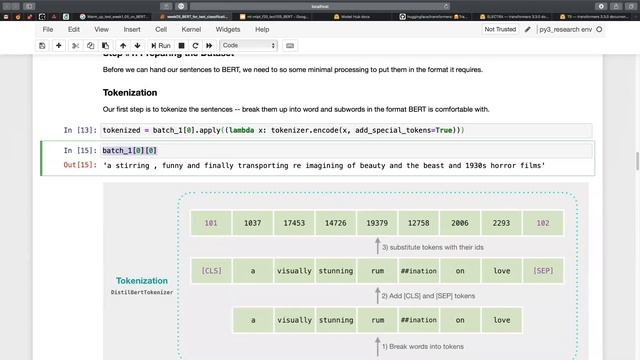
Task: Click the 'Tokenization' section heading
Action: click(x=130, y=93)
